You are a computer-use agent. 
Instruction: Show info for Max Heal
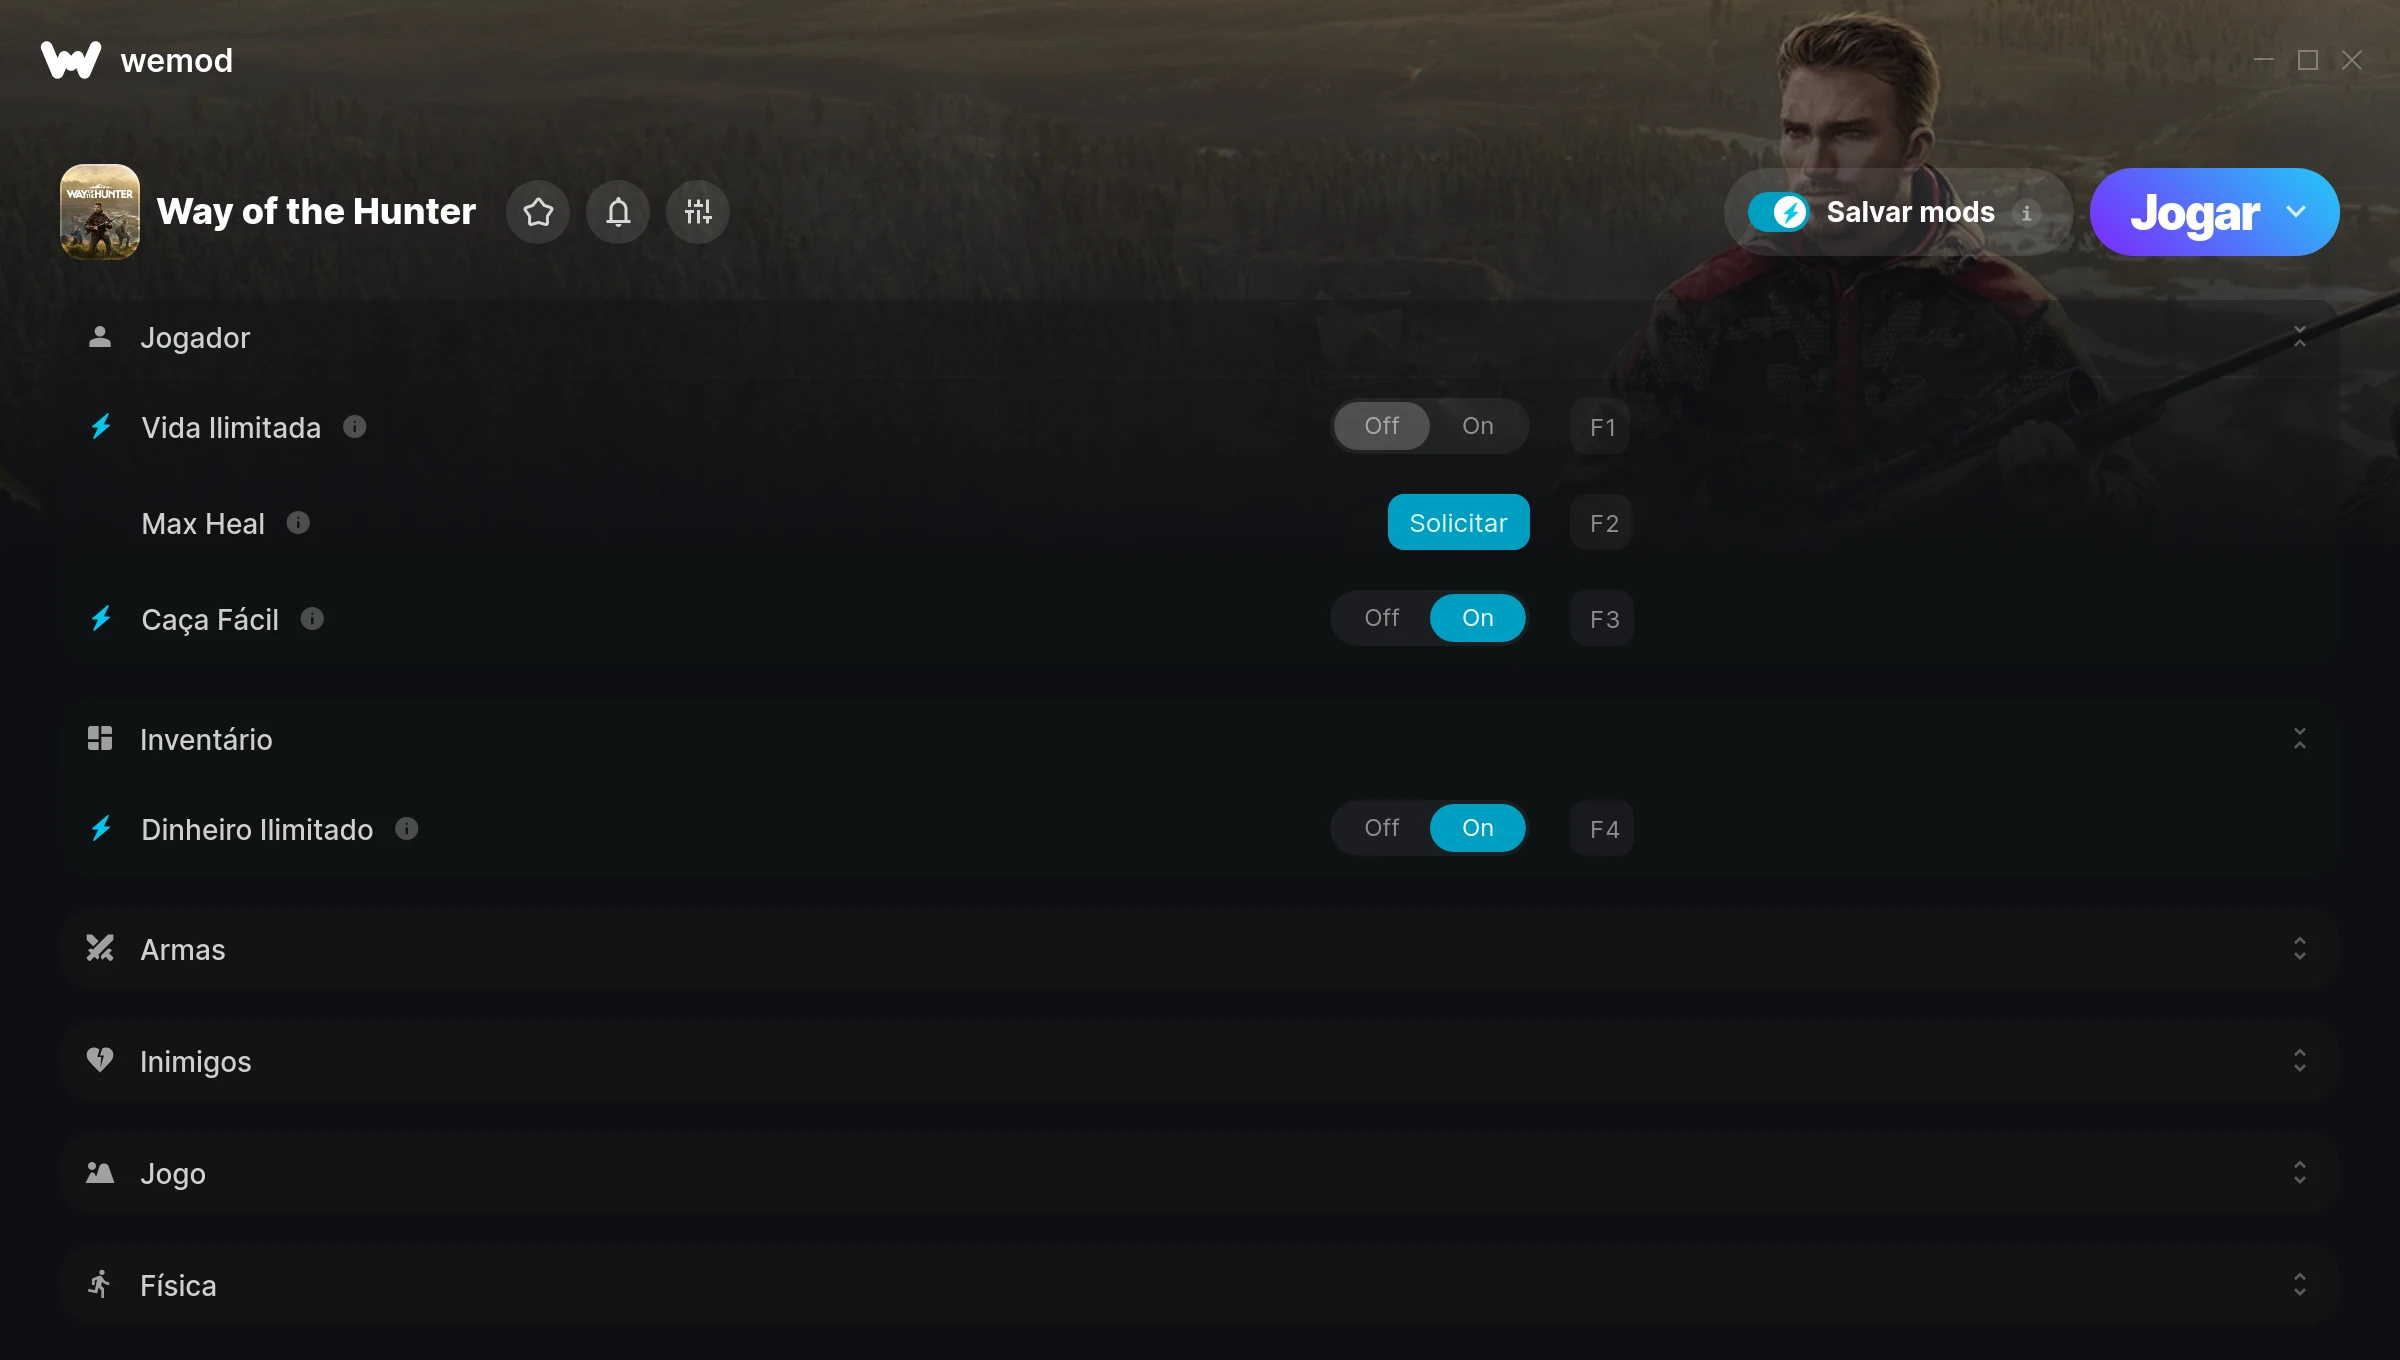(x=298, y=523)
